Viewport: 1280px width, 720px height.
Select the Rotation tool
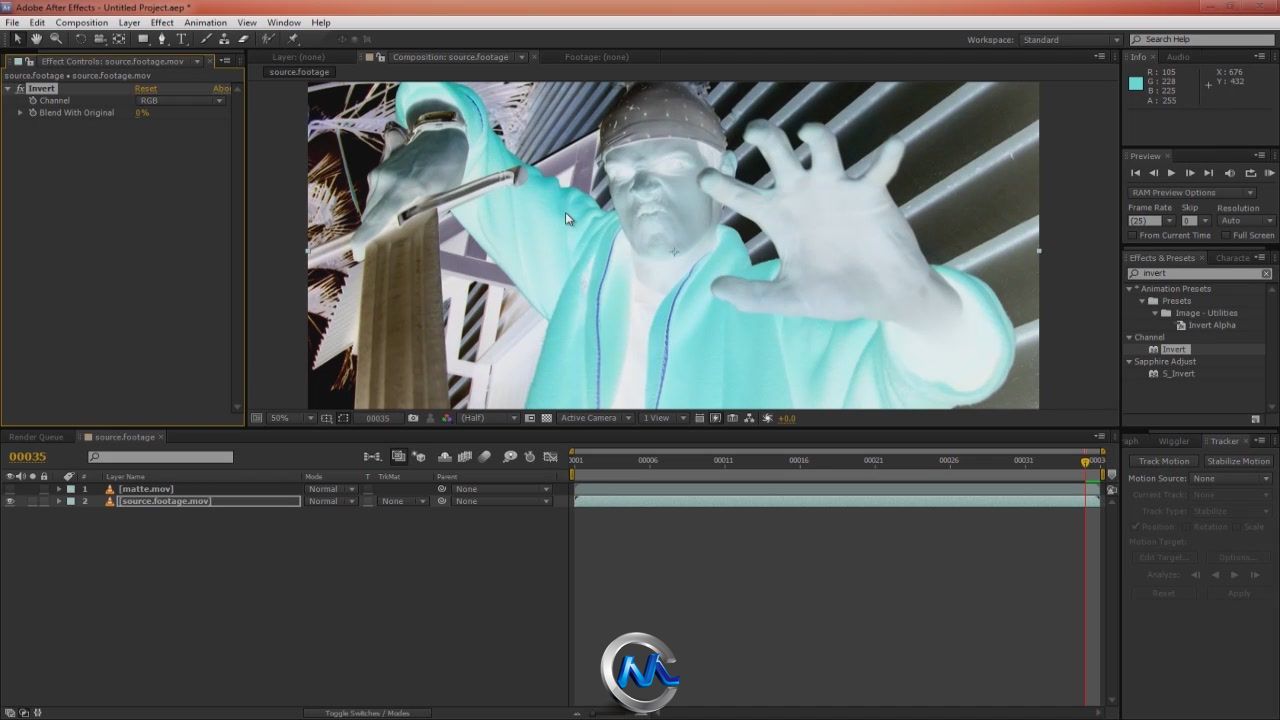pyautogui.click(x=81, y=39)
